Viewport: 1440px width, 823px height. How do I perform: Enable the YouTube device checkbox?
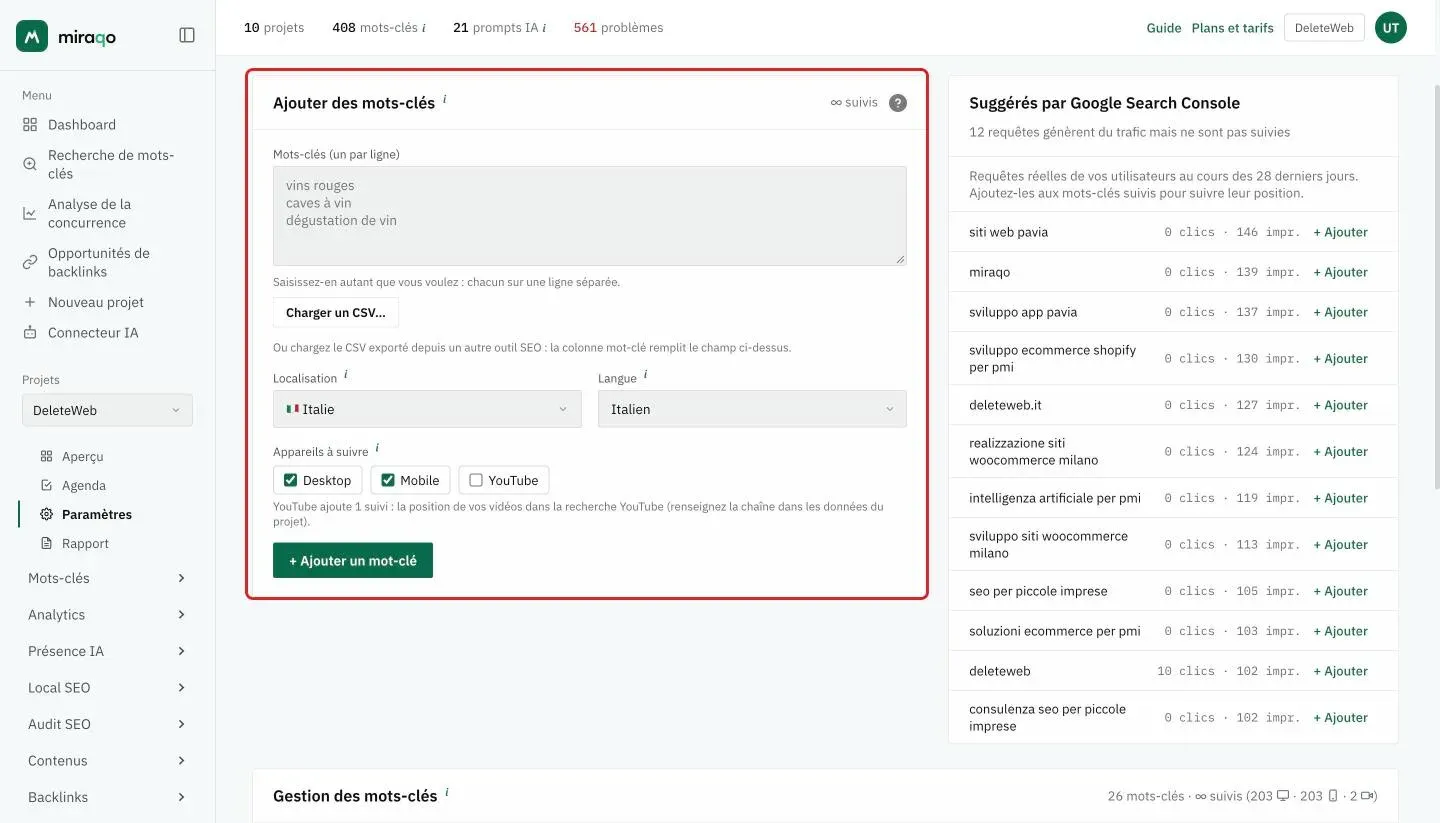pyautogui.click(x=476, y=480)
